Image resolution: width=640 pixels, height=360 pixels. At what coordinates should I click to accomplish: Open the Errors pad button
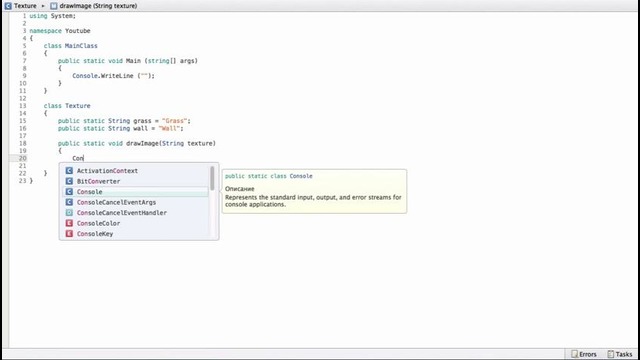[584, 354]
